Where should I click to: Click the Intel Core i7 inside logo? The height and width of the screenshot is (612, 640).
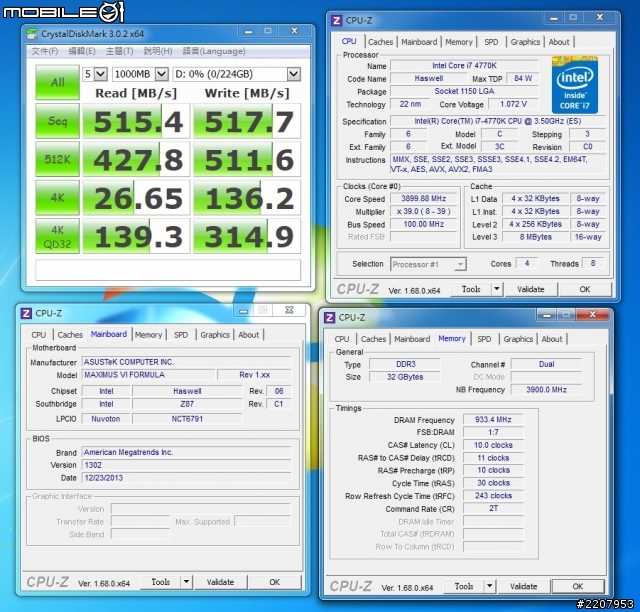pyautogui.click(x=575, y=85)
